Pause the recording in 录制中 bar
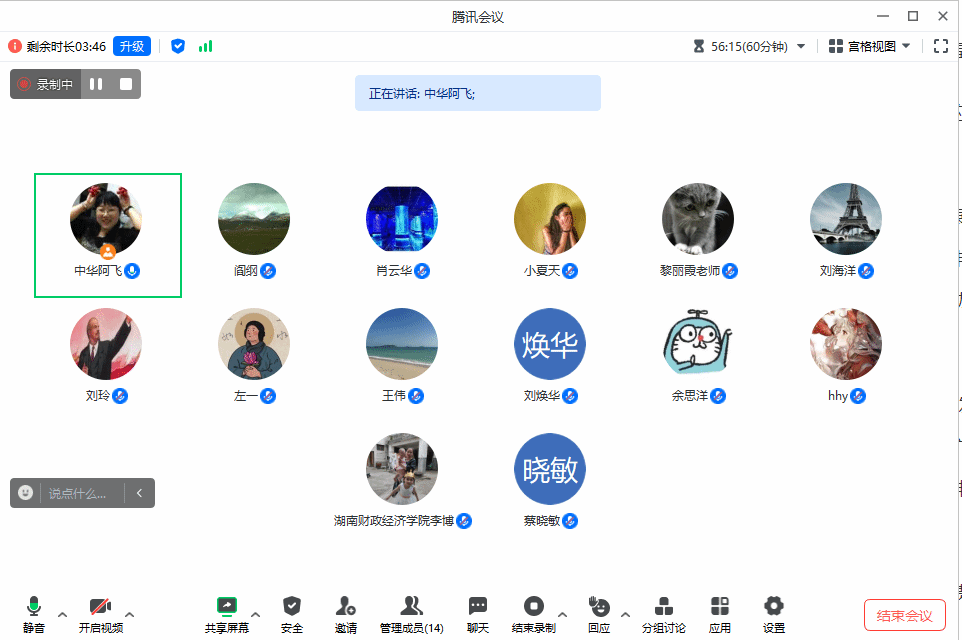Screen dimensions: 962x640 [x=96, y=84]
